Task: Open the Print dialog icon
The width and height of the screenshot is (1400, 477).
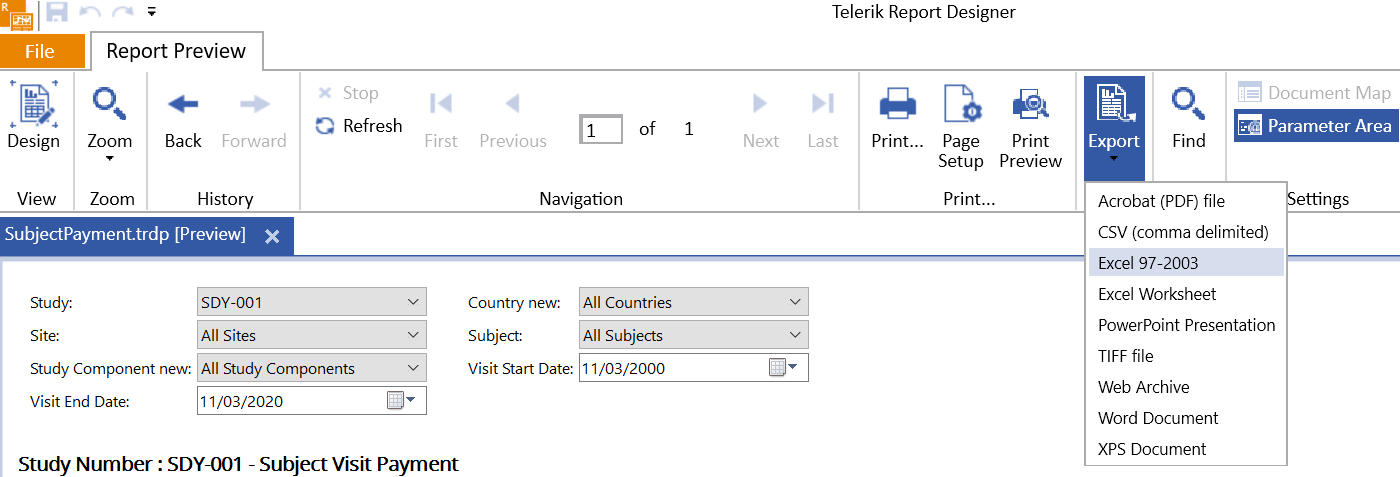Action: [x=897, y=104]
